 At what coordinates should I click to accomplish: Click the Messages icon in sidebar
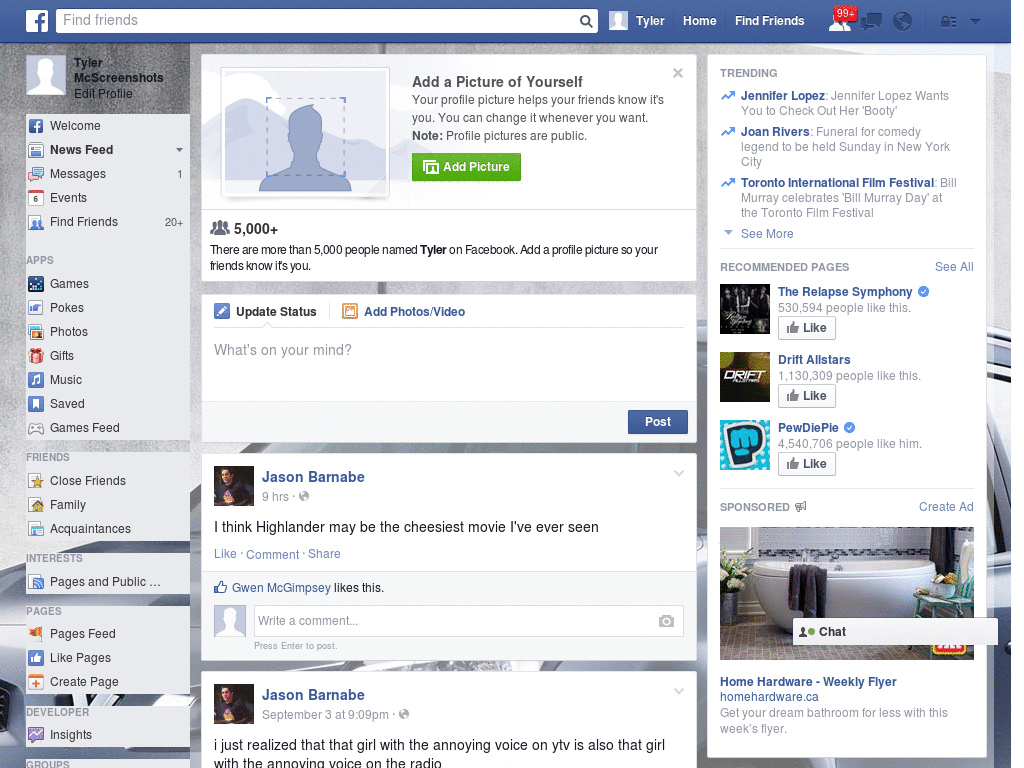point(36,174)
